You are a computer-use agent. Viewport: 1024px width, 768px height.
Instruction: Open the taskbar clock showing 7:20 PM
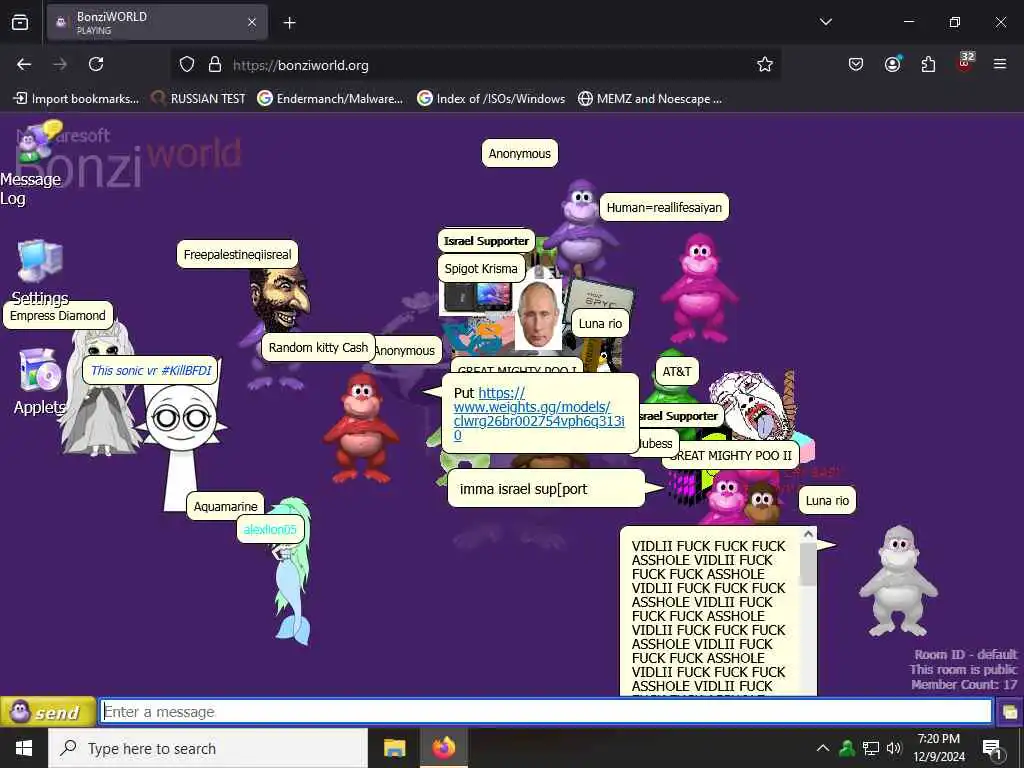click(x=939, y=748)
